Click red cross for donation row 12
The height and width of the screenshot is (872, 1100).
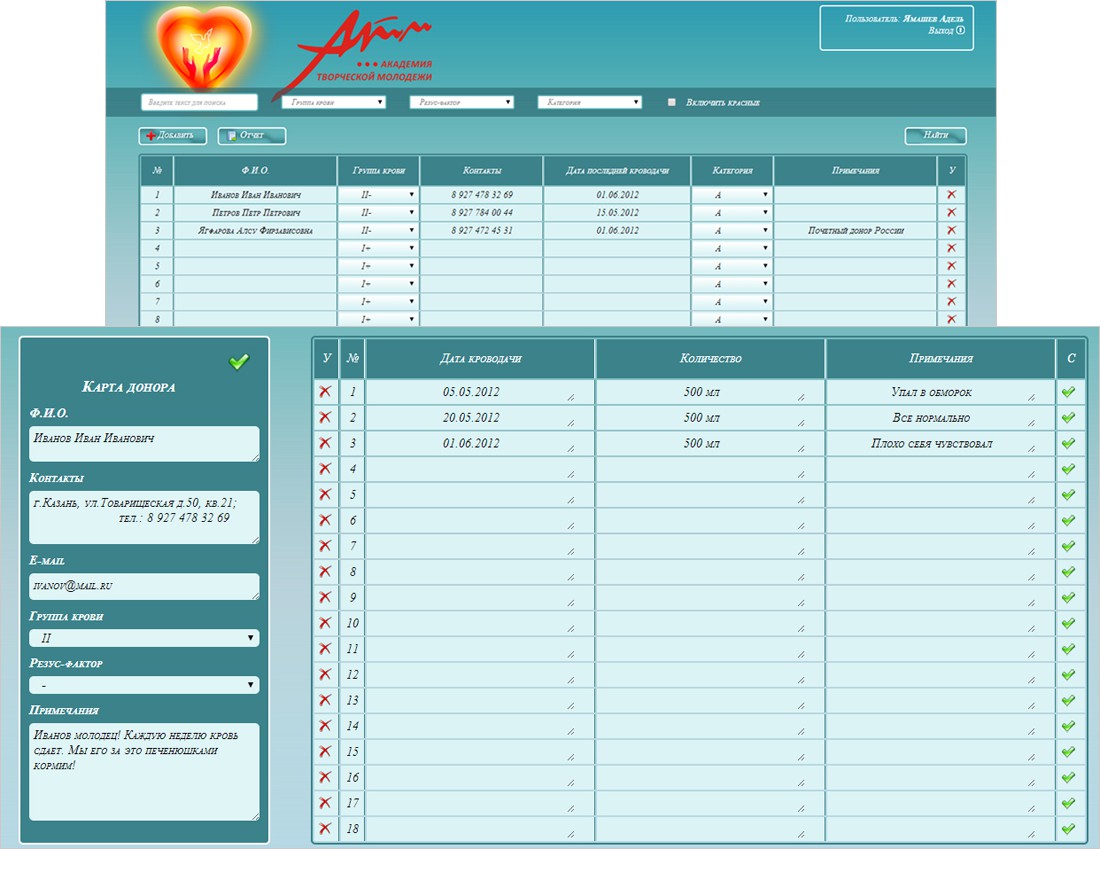click(325, 674)
